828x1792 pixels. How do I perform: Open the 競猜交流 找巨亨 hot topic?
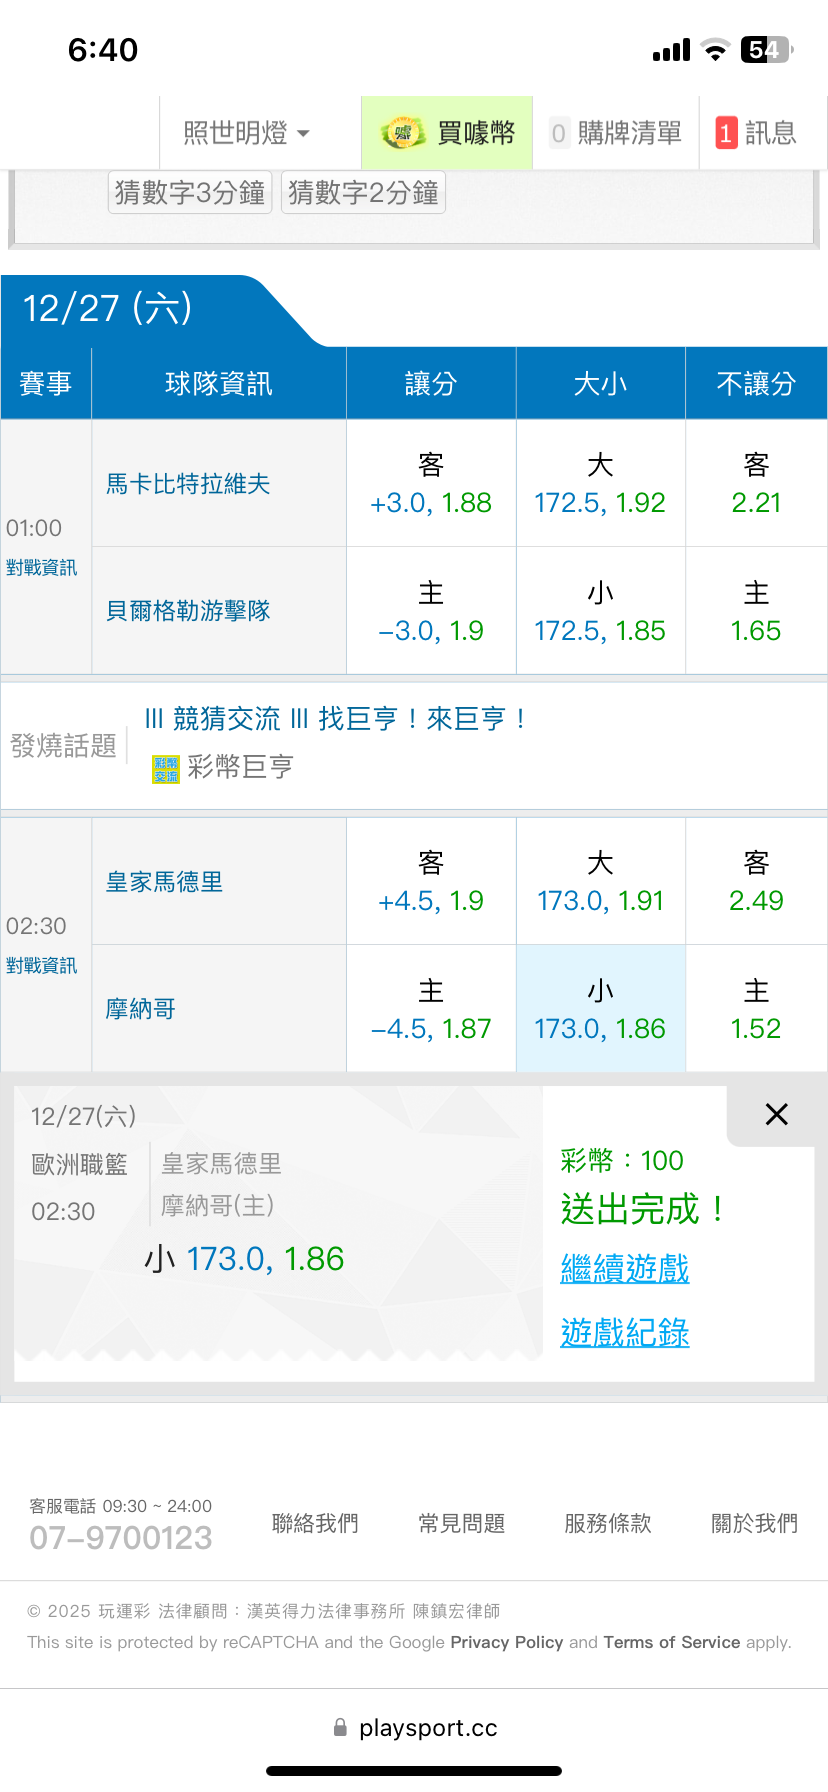point(335,719)
